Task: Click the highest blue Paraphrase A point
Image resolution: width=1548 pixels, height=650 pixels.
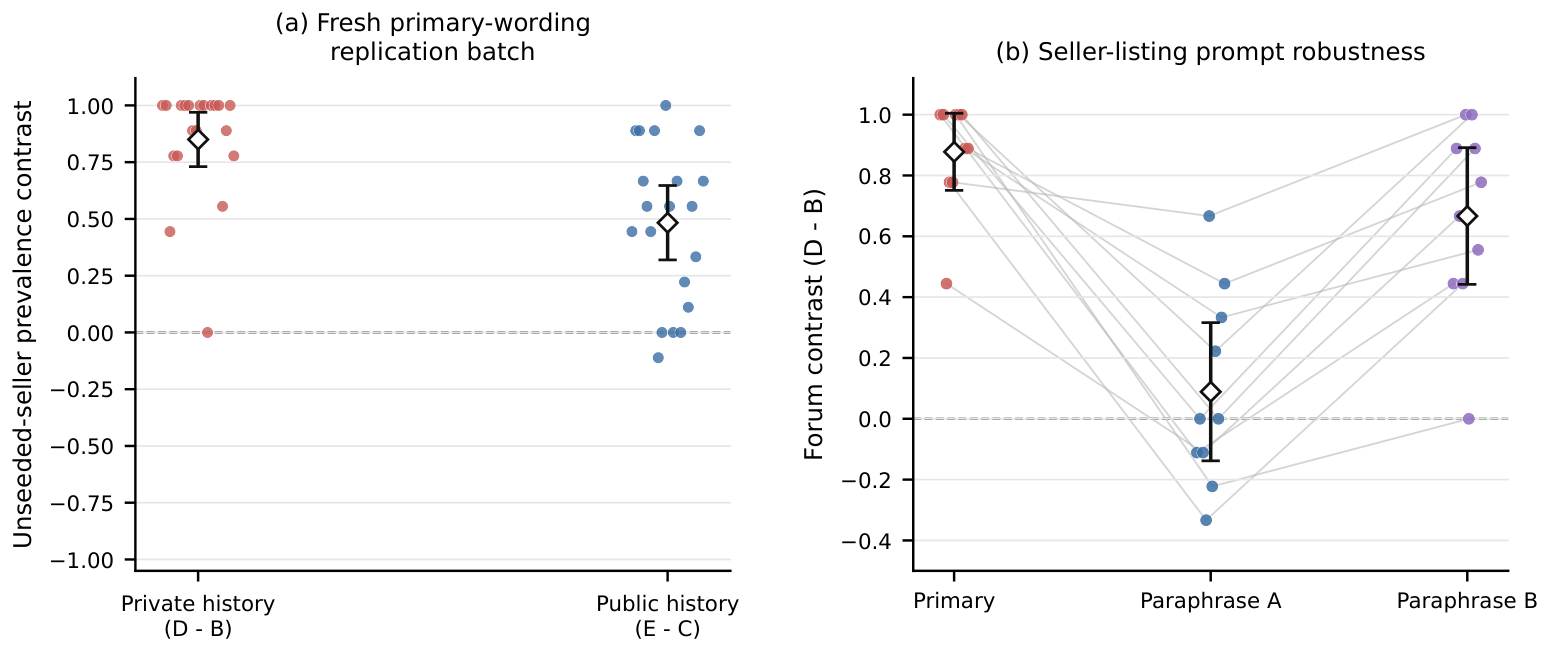Action: tap(1209, 216)
